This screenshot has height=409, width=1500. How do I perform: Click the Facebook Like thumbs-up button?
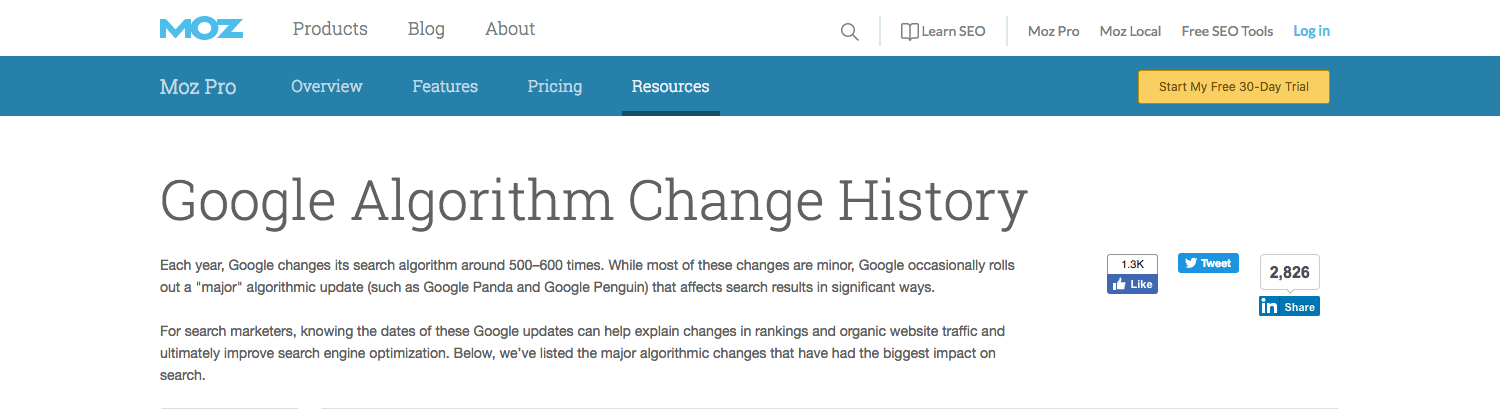[1132, 284]
